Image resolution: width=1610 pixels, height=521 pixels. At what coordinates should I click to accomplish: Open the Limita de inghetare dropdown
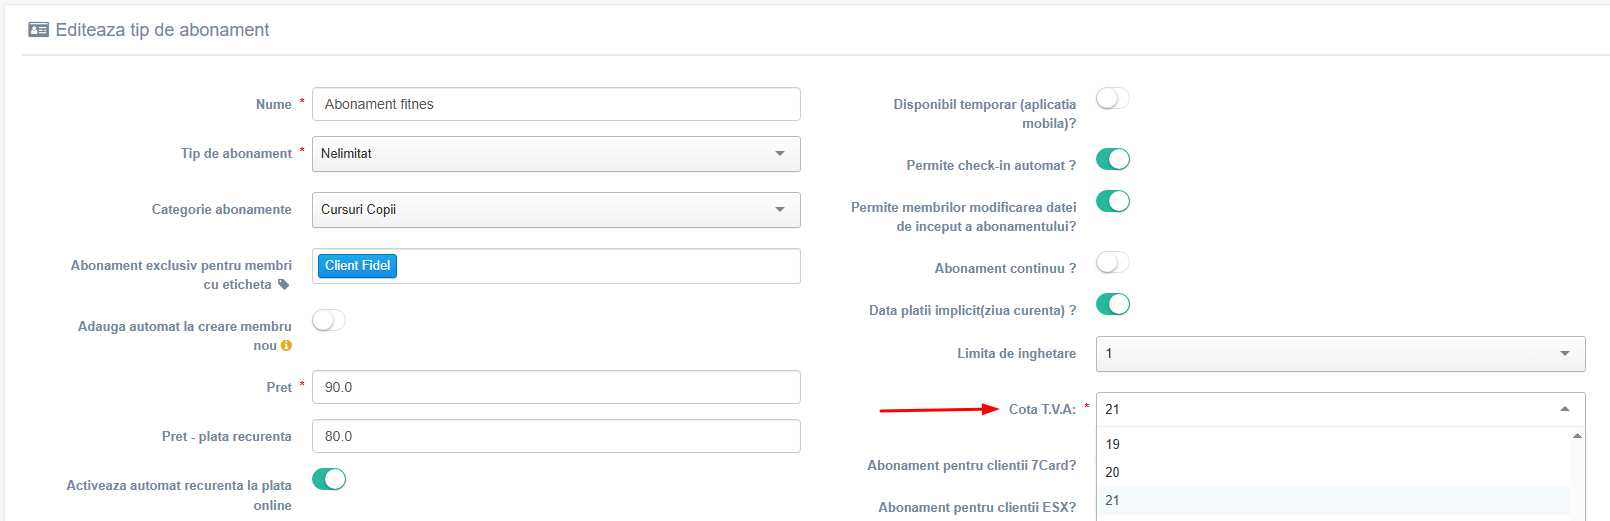click(x=1340, y=354)
